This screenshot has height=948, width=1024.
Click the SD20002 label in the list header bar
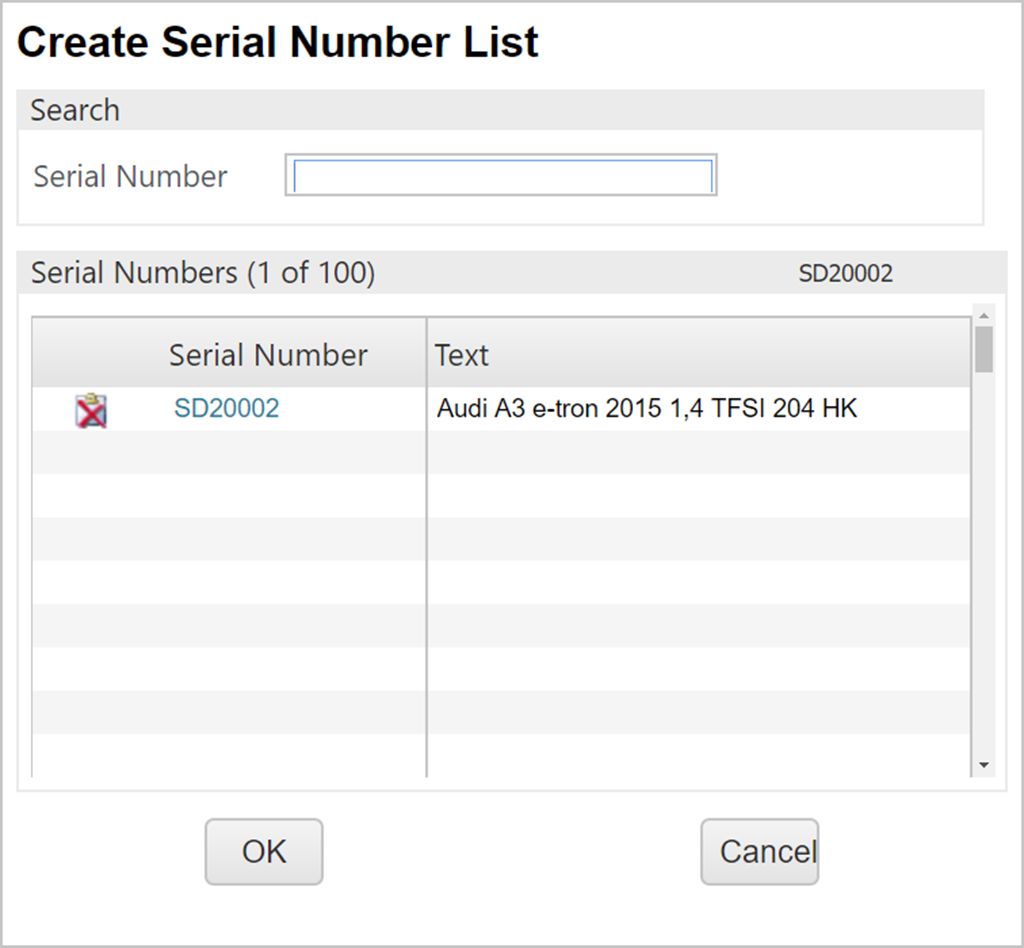click(x=845, y=274)
